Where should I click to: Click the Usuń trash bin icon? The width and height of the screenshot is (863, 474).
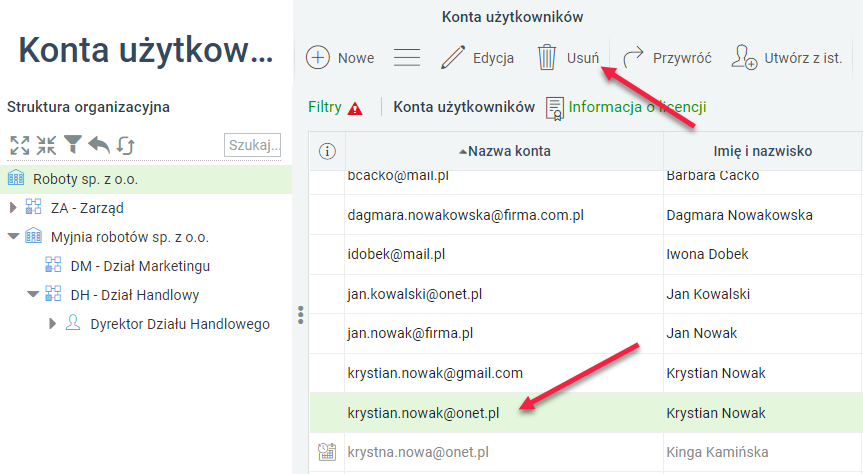pyautogui.click(x=547, y=57)
